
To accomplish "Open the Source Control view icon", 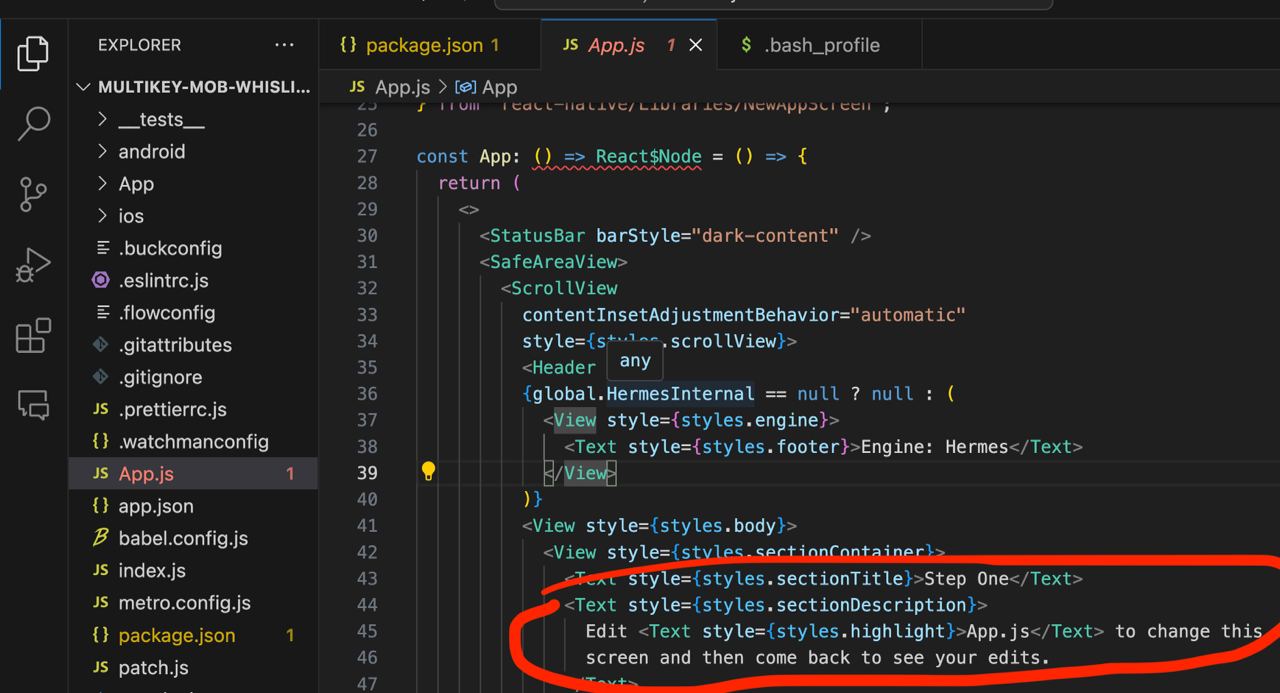I will (33, 194).
